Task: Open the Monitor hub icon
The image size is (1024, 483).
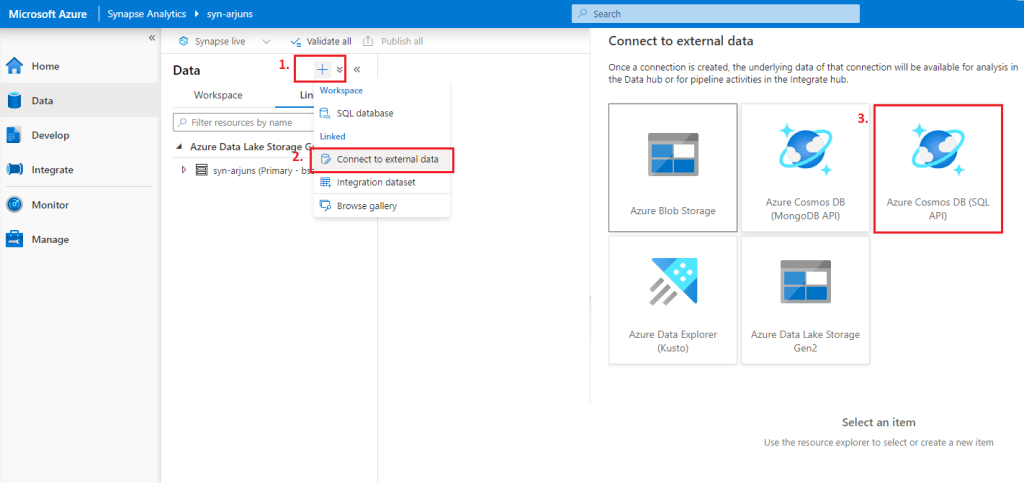Action: point(15,205)
